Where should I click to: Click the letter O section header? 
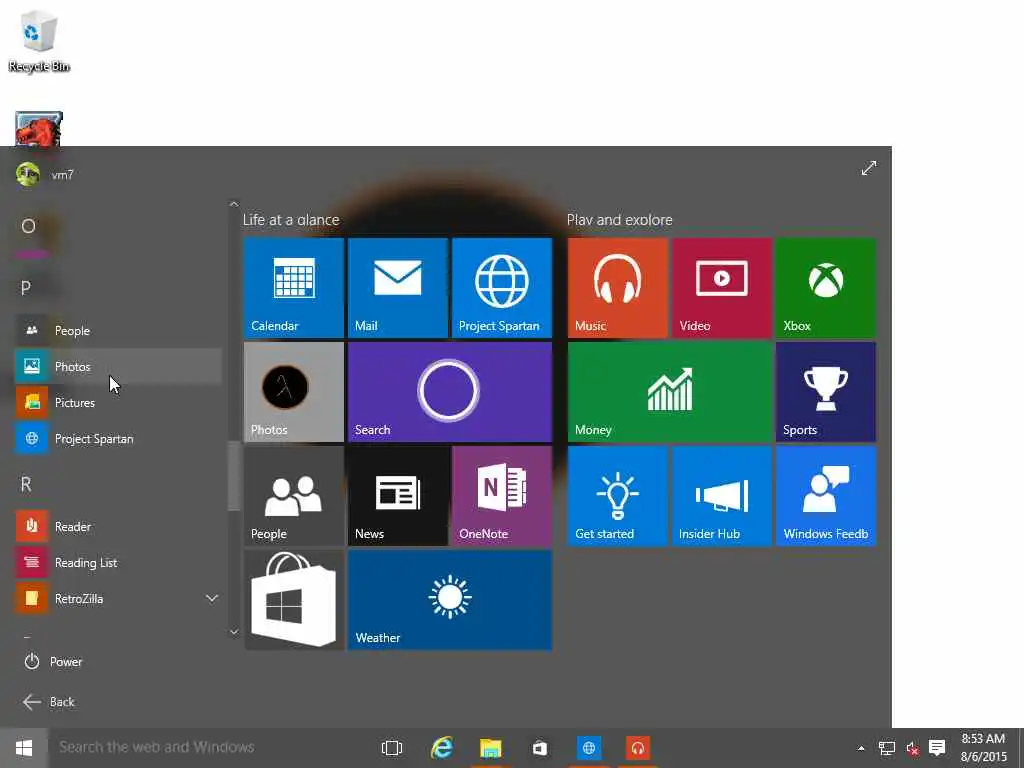tap(28, 227)
